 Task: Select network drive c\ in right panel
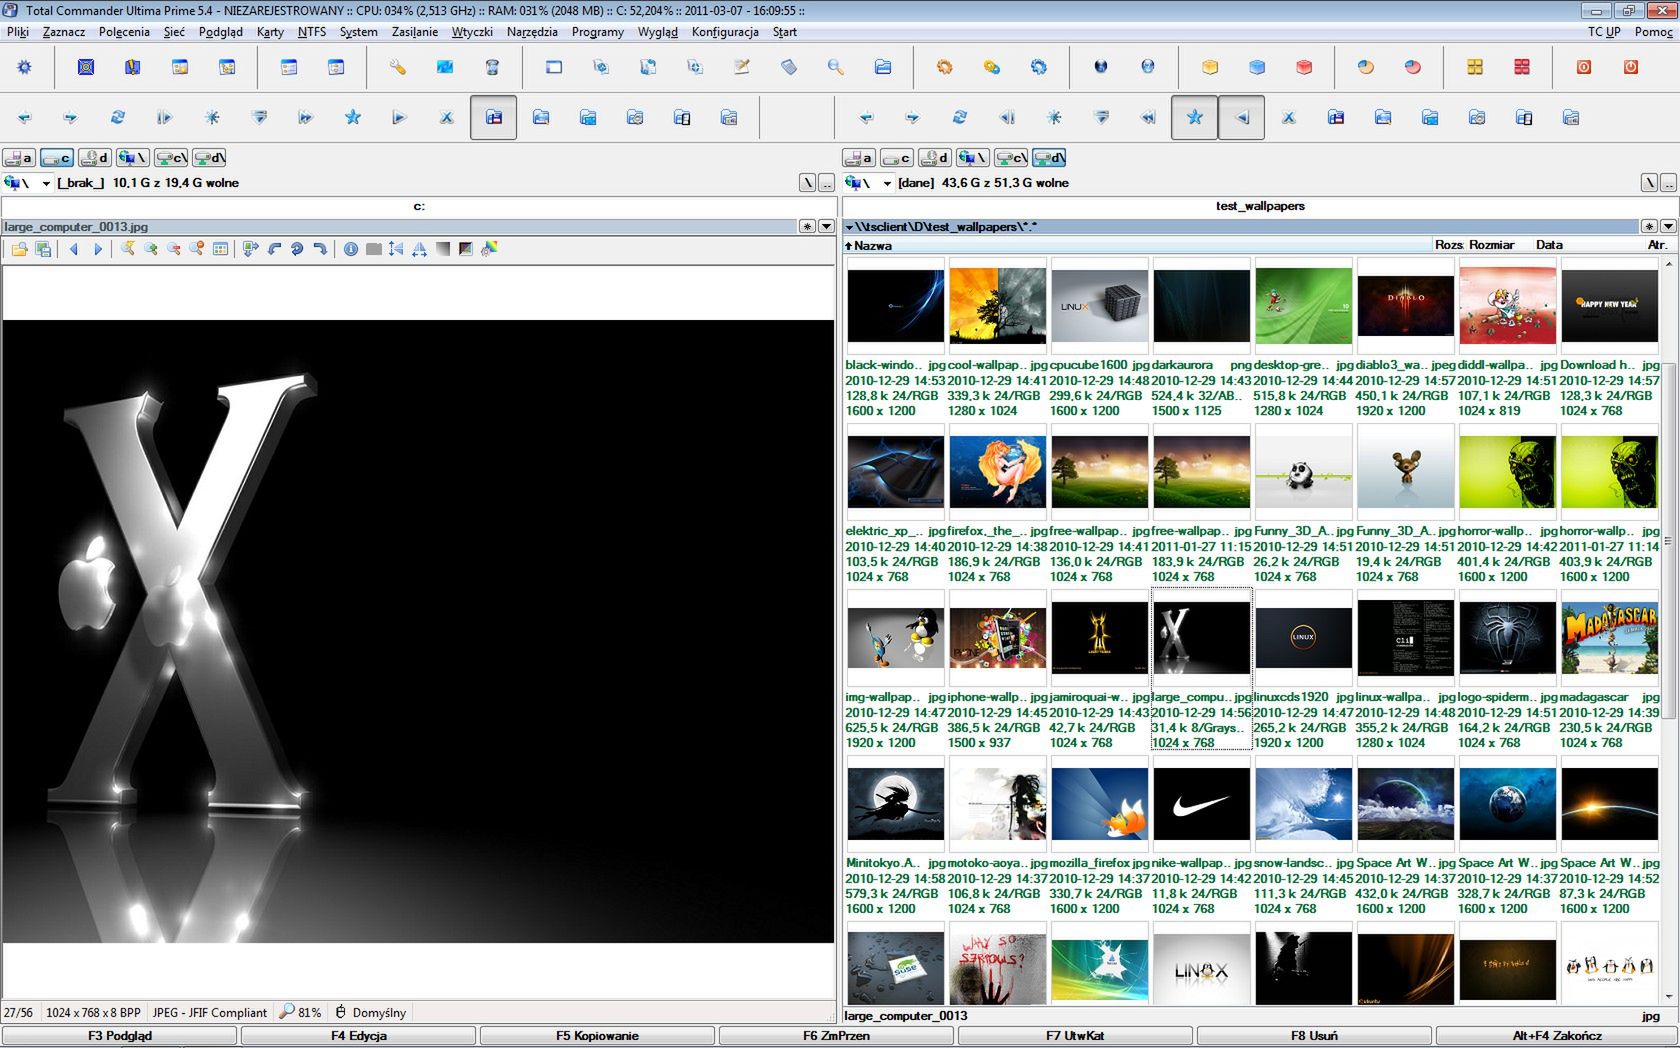[1011, 158]
